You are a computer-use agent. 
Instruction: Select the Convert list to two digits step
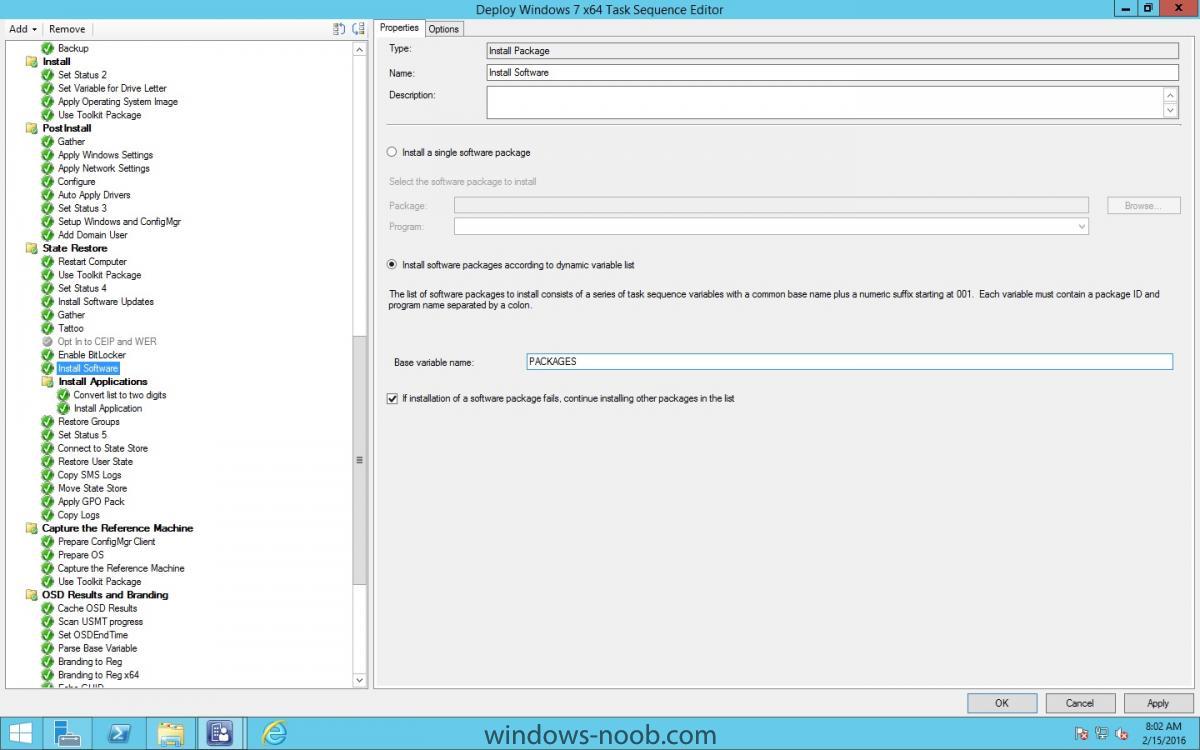[x=120, y=395]
